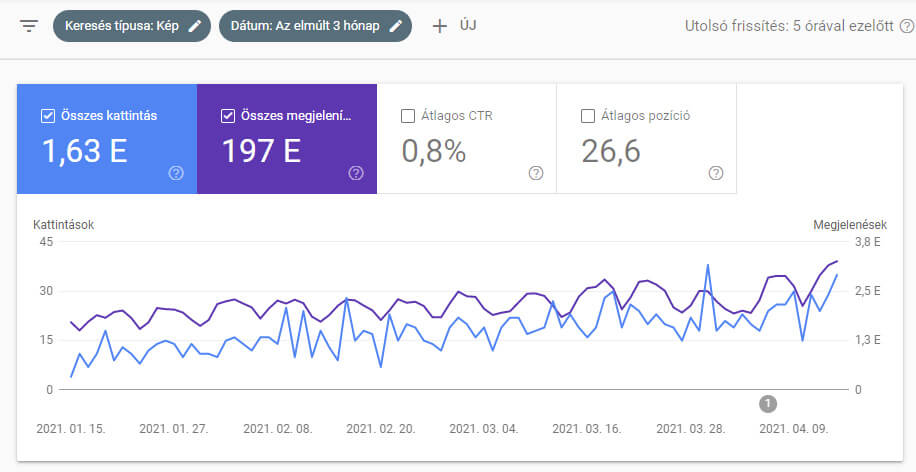Enable the Átlagos pozíció checkbox
Screen dimensions: 916x472
point(587,116)
